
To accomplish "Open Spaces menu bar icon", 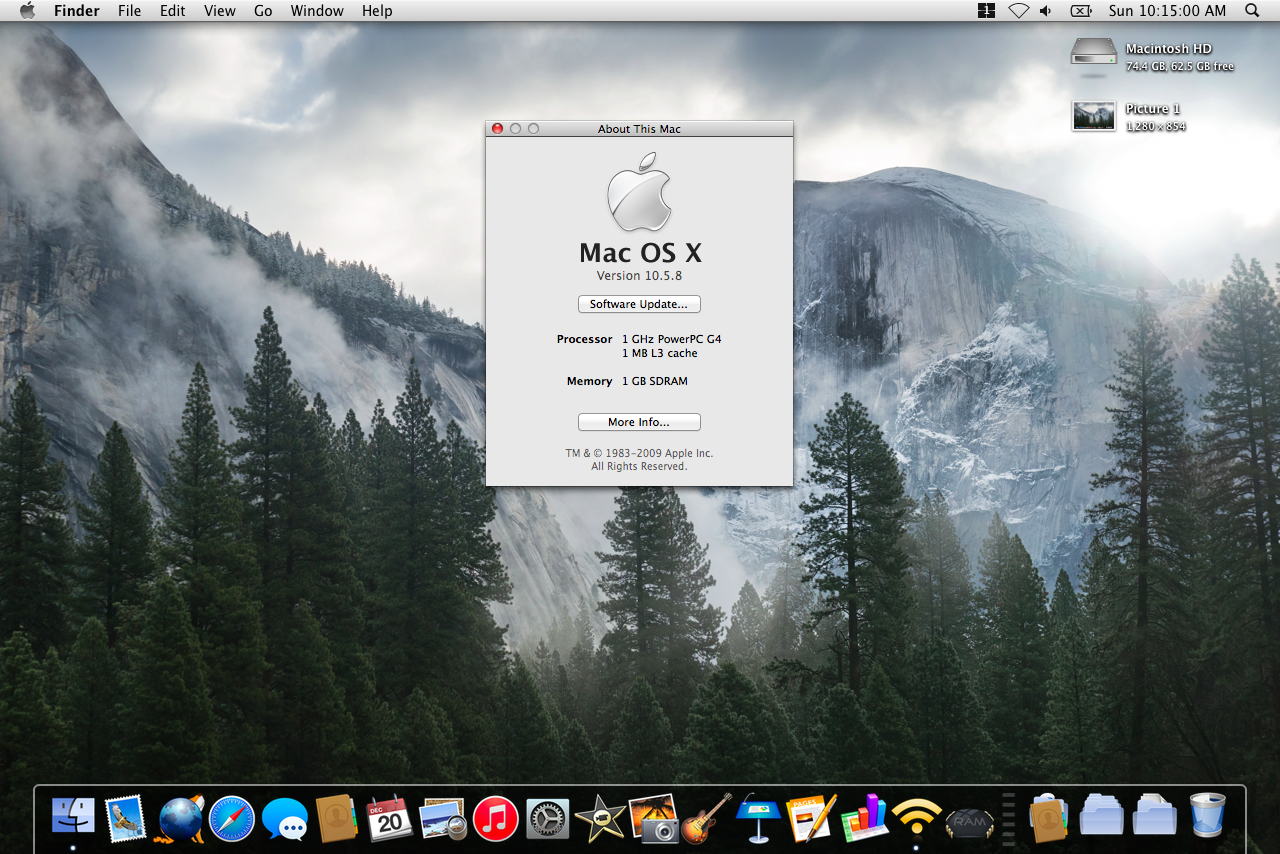I will coord(987,11).
